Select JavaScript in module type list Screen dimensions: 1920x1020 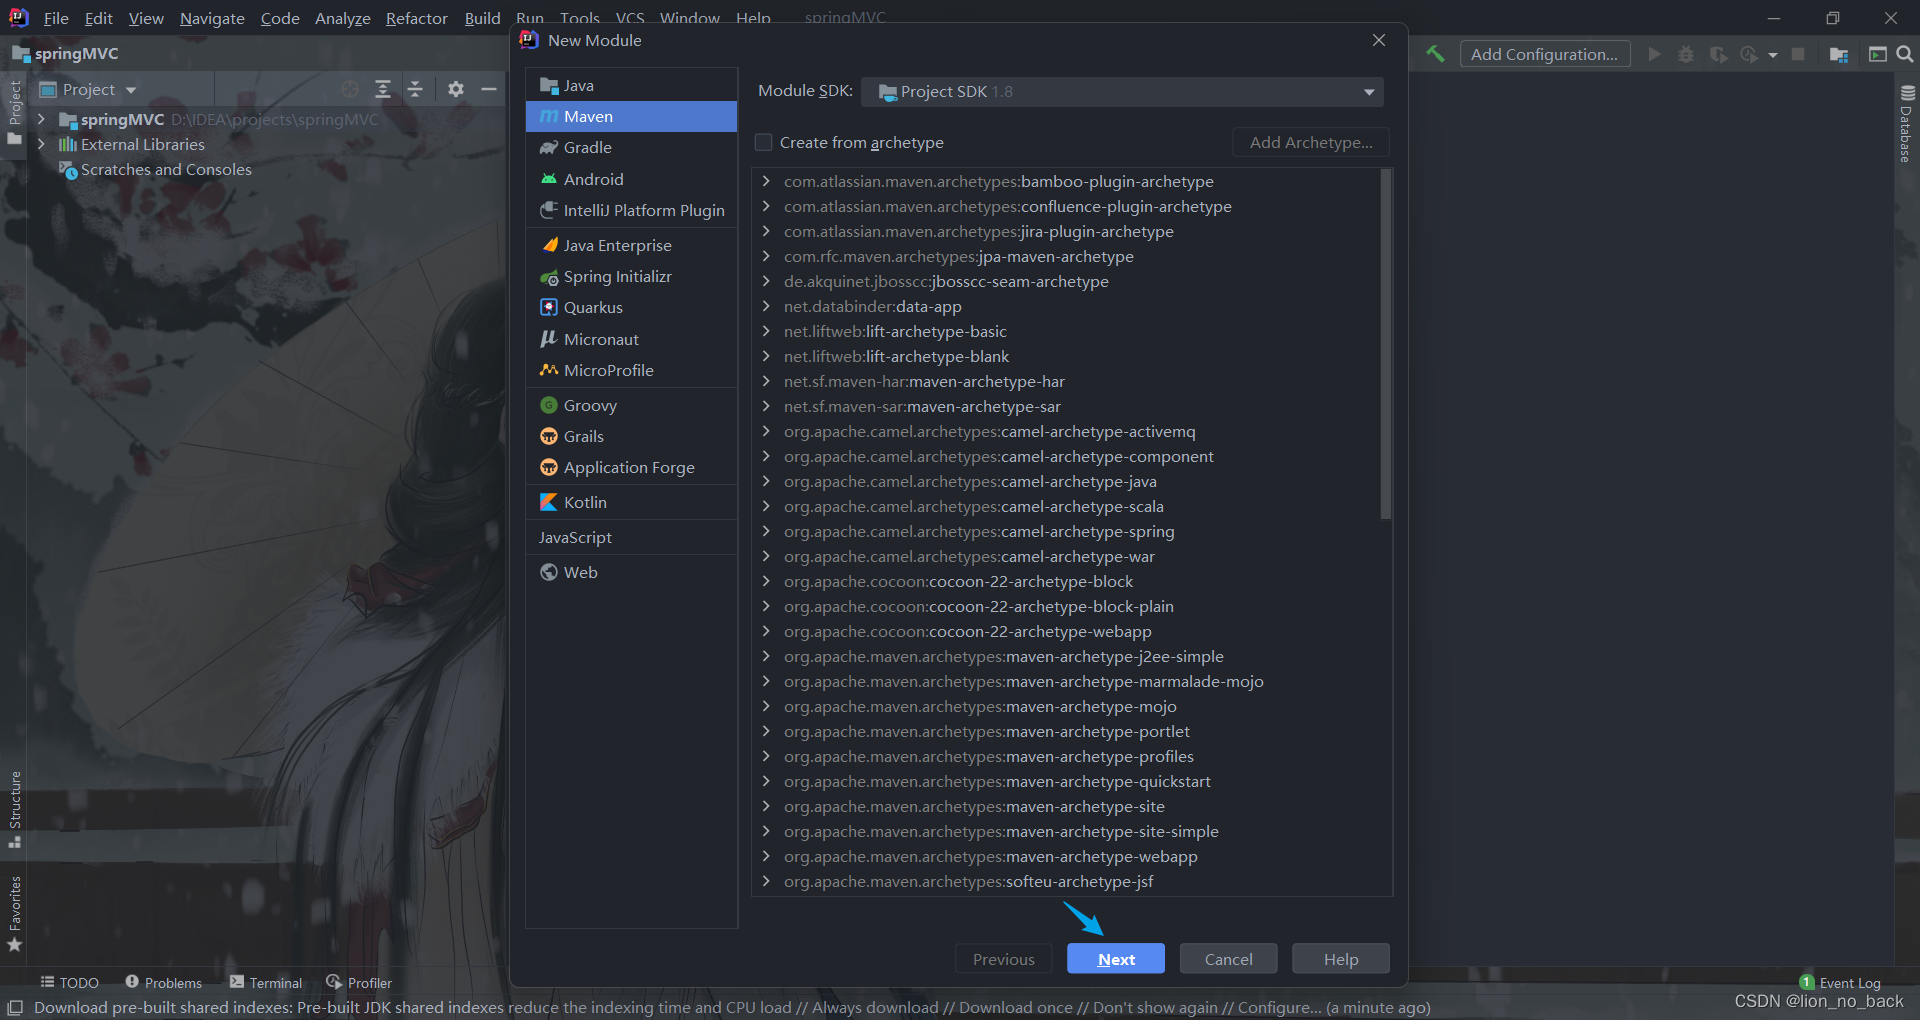[x=631, y=537]
